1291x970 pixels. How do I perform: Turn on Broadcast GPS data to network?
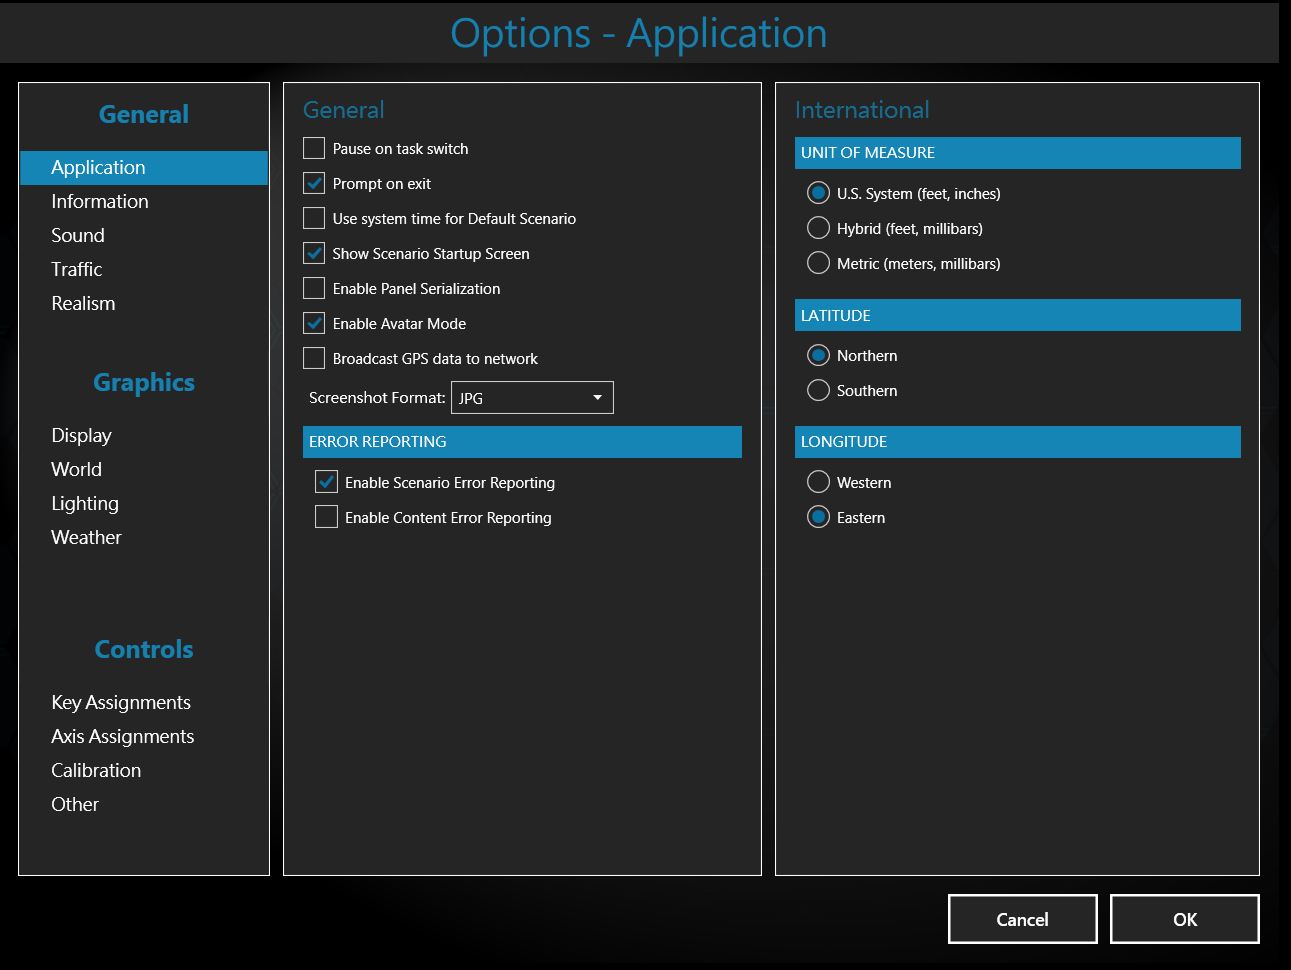pos(314,358)
